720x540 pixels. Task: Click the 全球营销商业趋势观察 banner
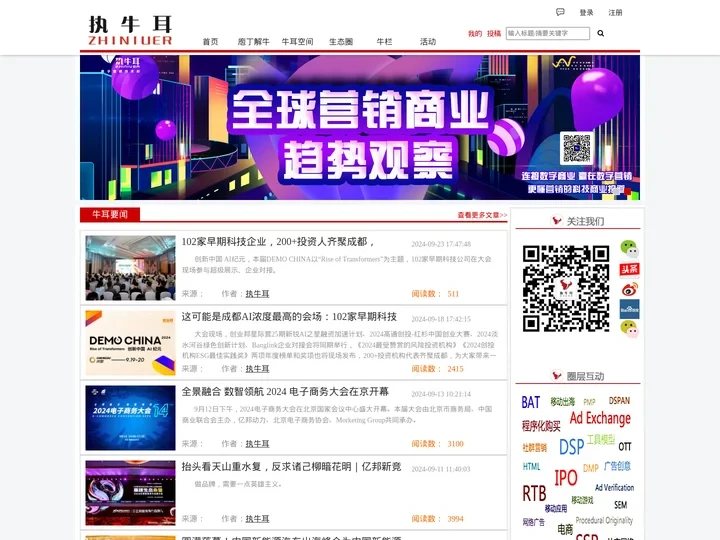[360, 127]
